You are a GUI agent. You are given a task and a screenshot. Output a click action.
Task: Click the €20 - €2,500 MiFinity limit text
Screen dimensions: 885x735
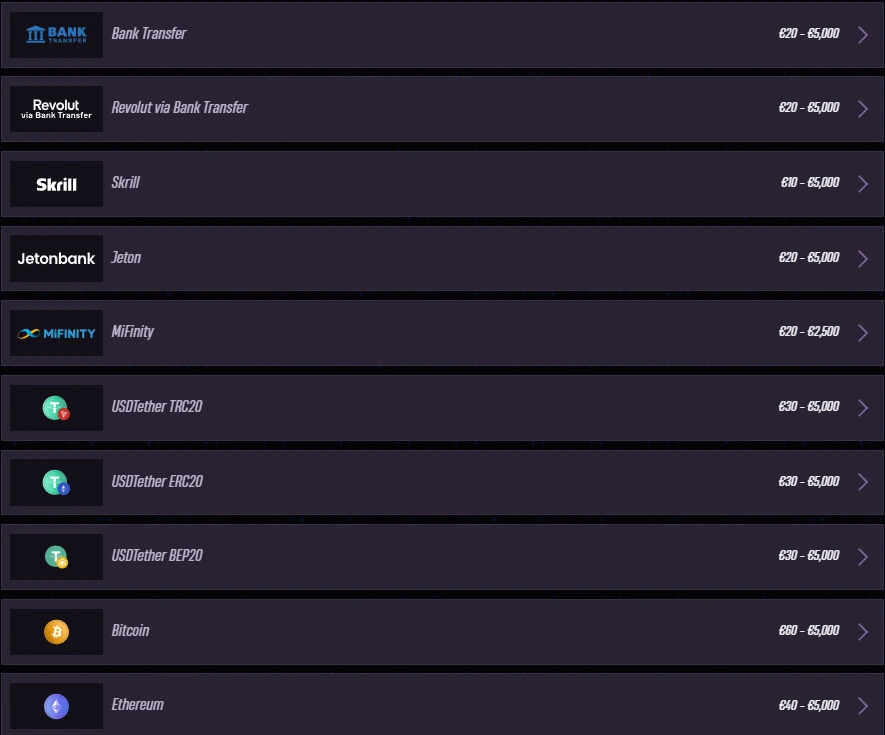click(809, 332)
